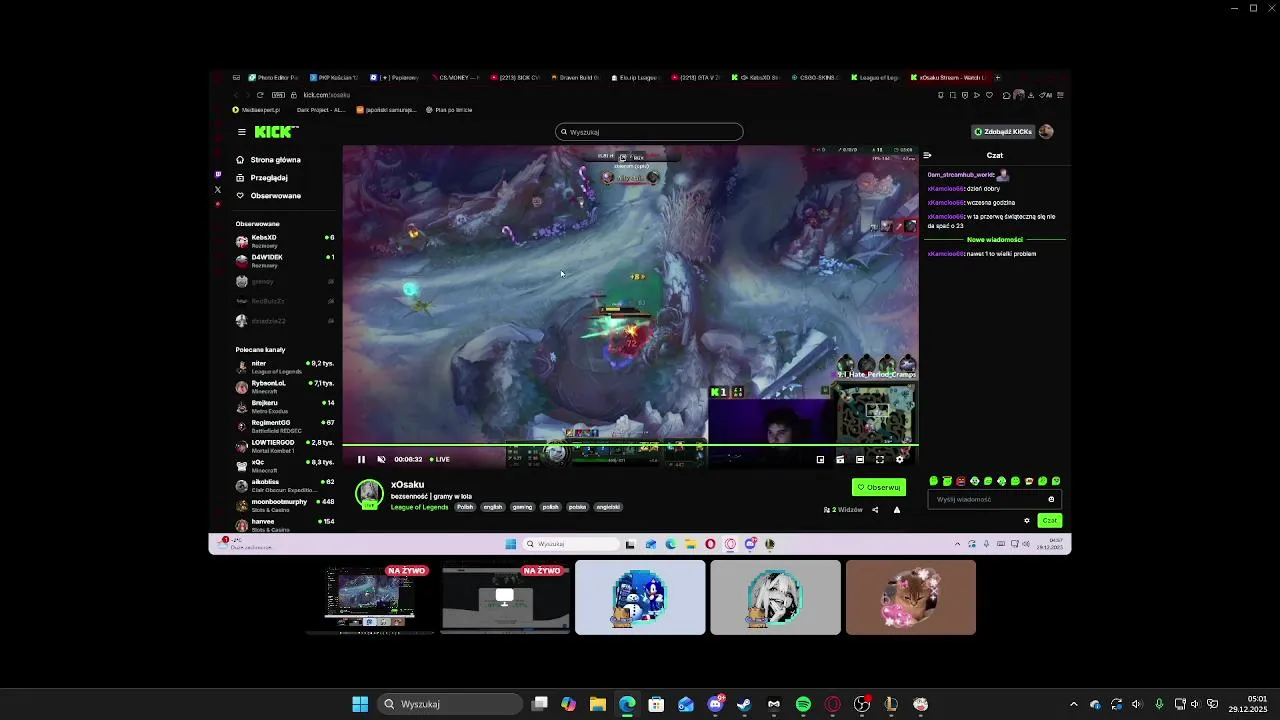This screenshot has width=1280, height=720.
Task: Select the gaming stream tag
Action: click(522, 507)
